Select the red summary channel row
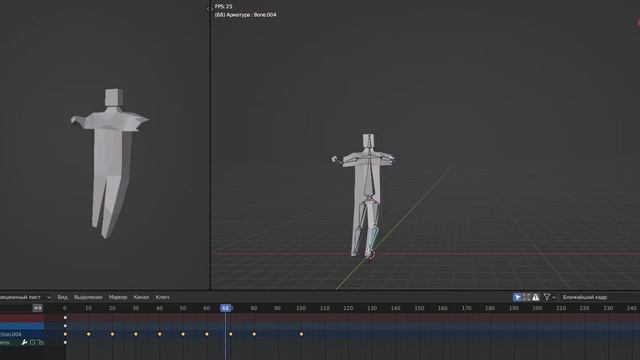This screenshot has height=360, width=640. point(22,318)
